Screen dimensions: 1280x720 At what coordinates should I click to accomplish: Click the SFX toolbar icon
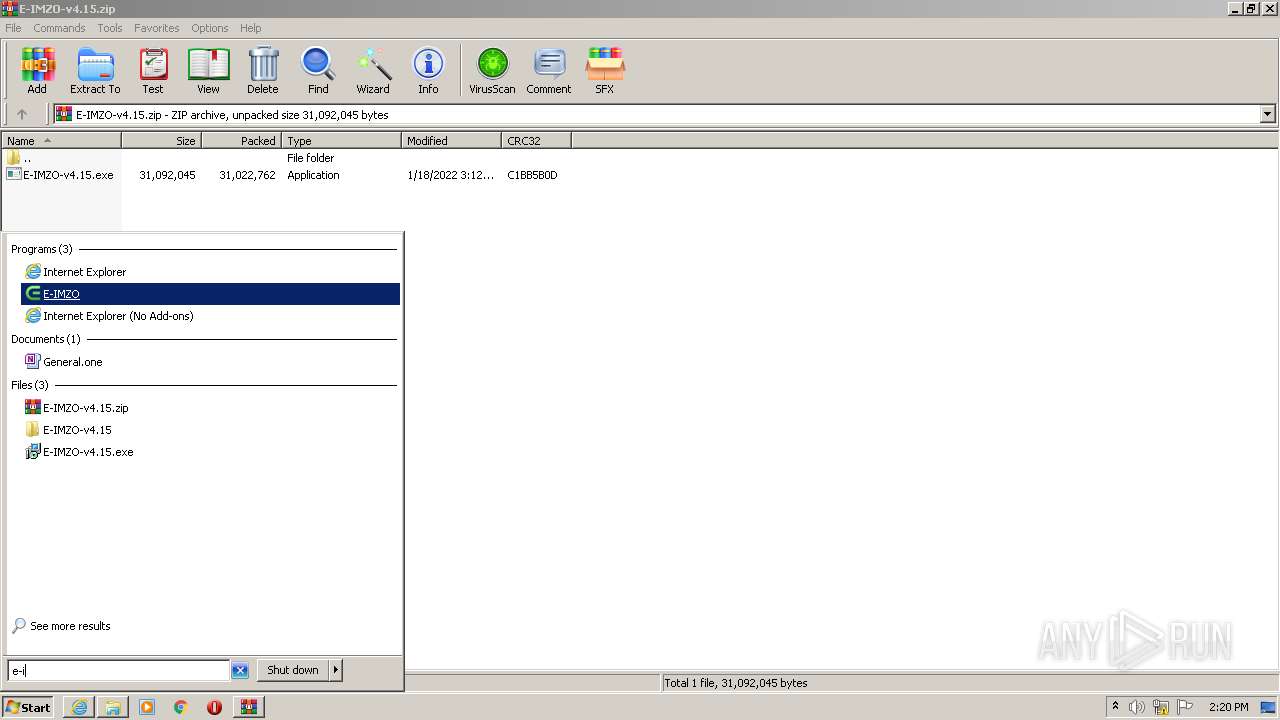pyautogui.click(x=605, y=71)
